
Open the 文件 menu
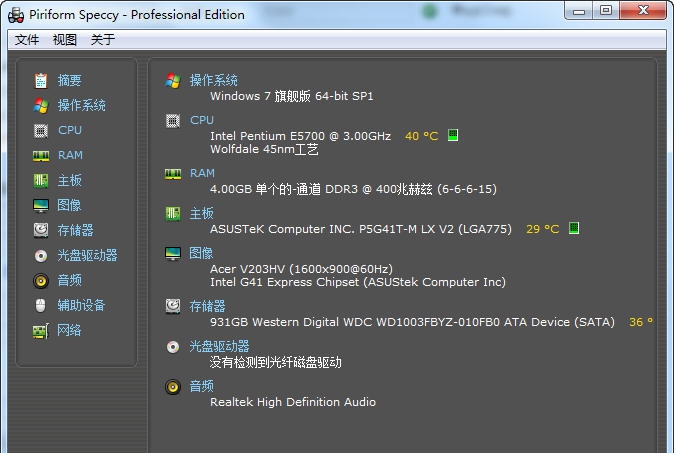pyautogui.click(x=27, y=40)
